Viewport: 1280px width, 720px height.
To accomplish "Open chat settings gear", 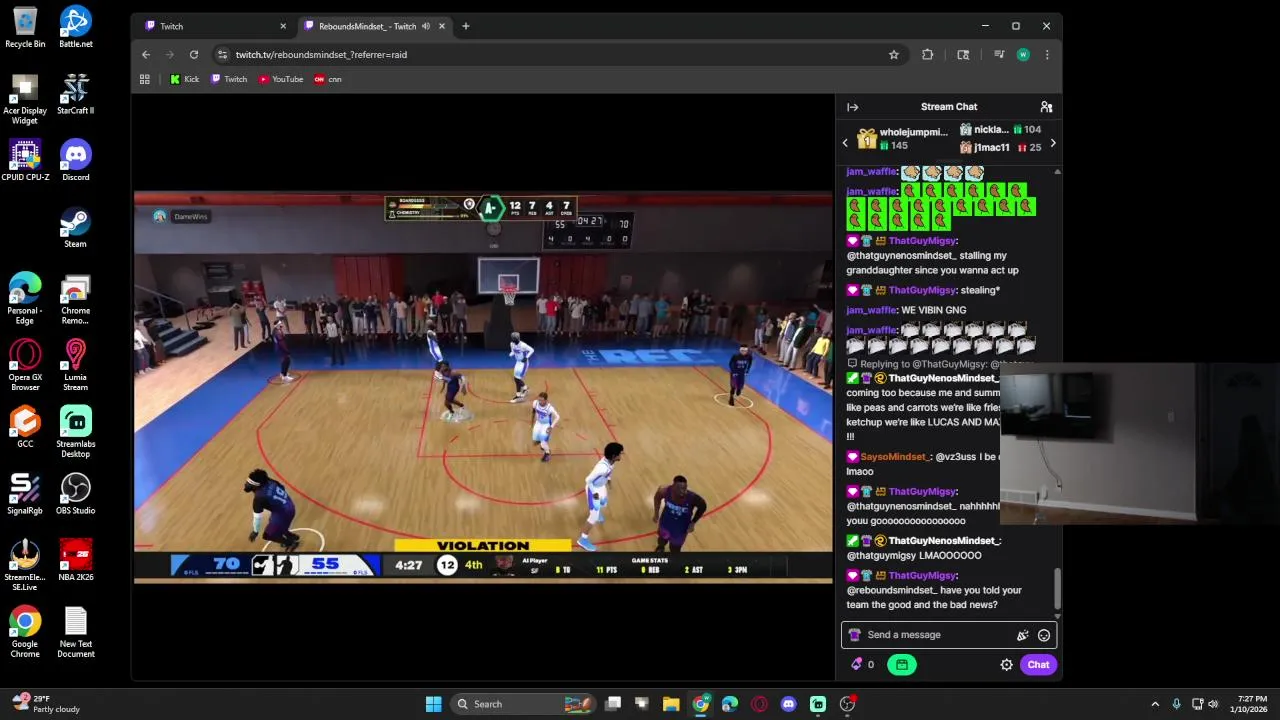I will (1007, 665).
